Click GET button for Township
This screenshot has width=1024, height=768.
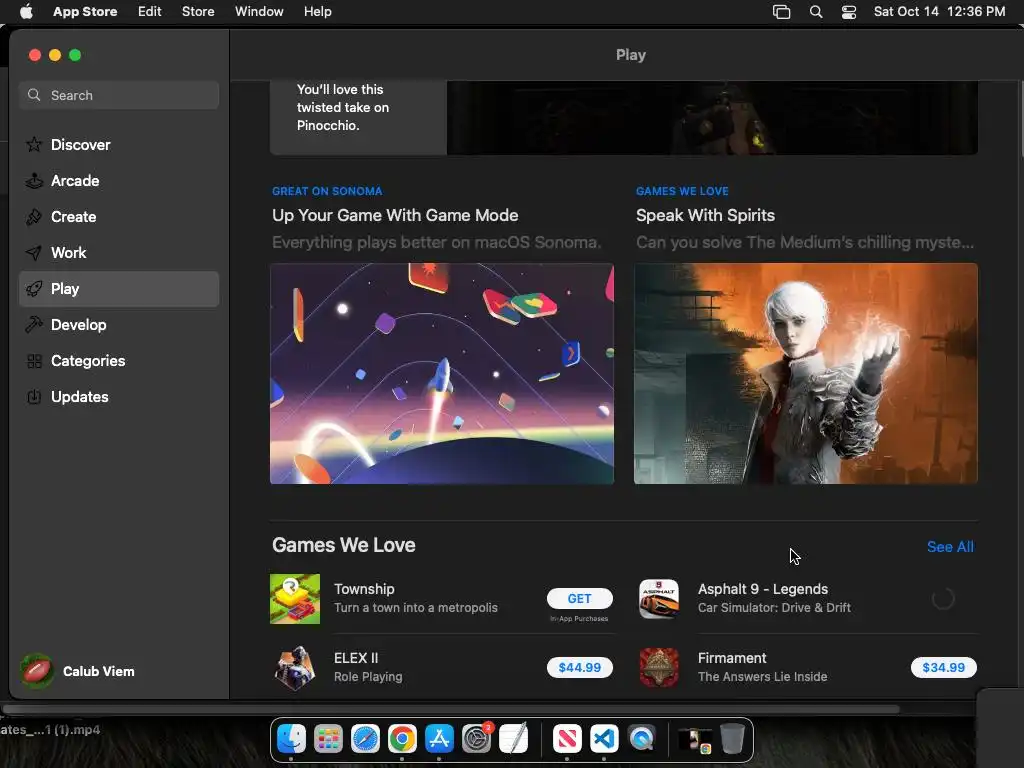(579, 598)
